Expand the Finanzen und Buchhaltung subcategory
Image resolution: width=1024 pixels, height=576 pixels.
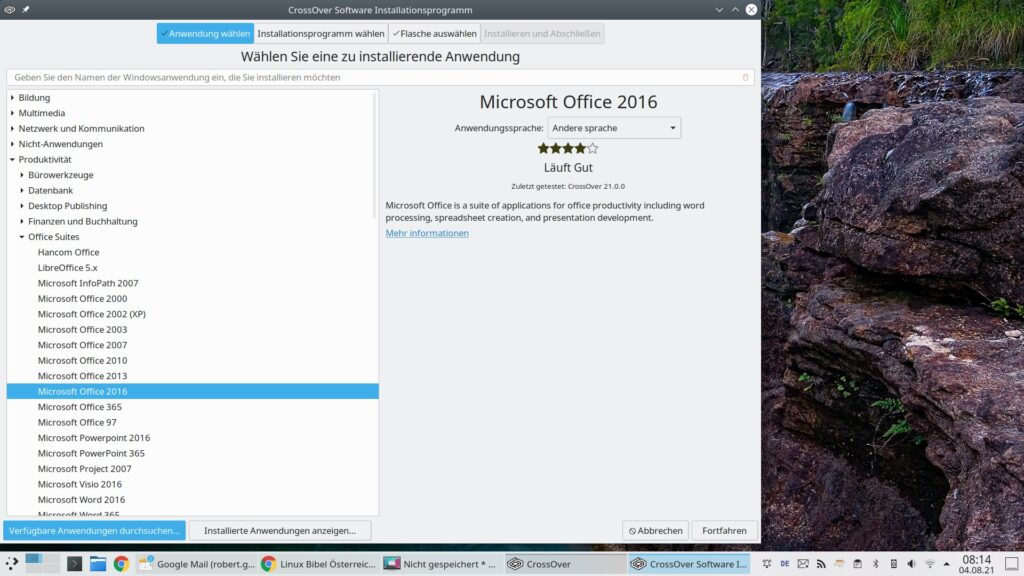tap(22, 221)
